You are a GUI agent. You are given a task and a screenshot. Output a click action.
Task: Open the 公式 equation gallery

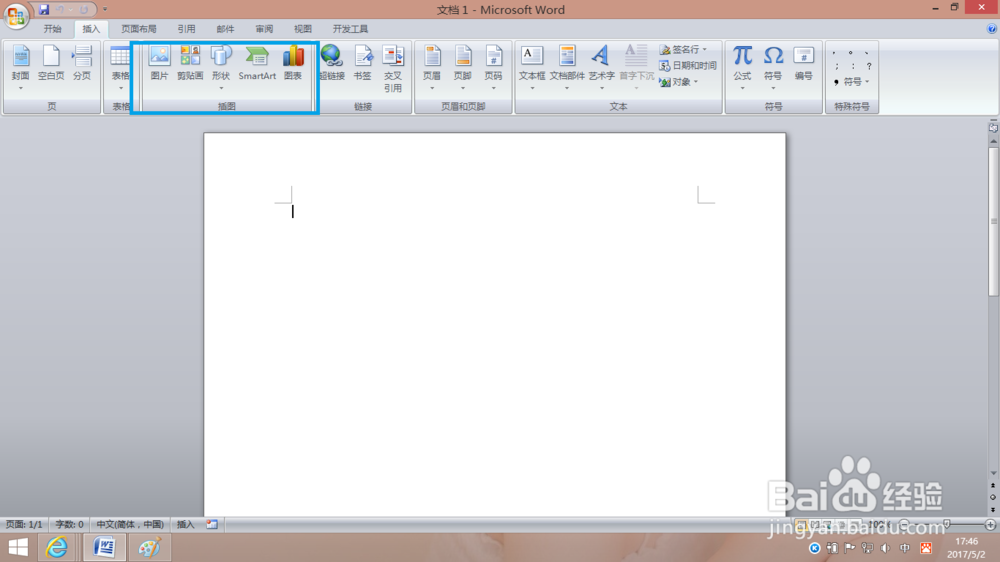[x=742, y=68]
